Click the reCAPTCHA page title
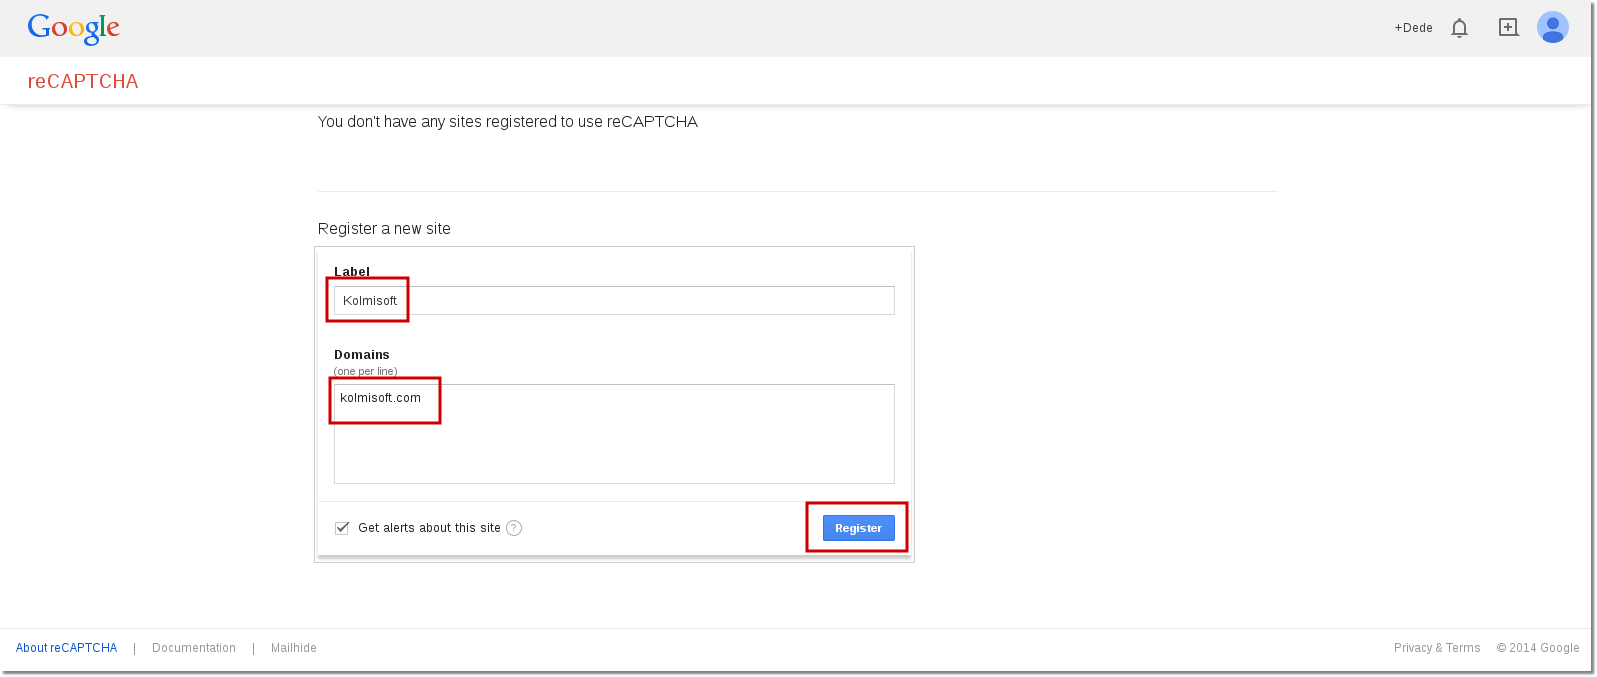1597x677 pixels. [83, 82]
